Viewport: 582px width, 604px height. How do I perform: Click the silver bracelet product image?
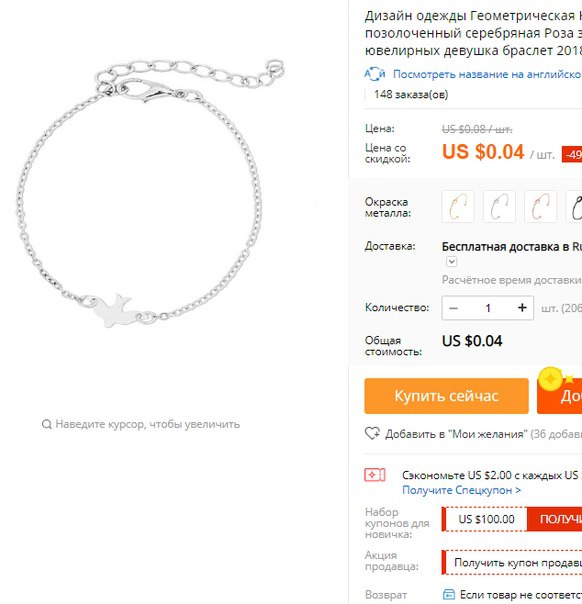pos(151,194)
